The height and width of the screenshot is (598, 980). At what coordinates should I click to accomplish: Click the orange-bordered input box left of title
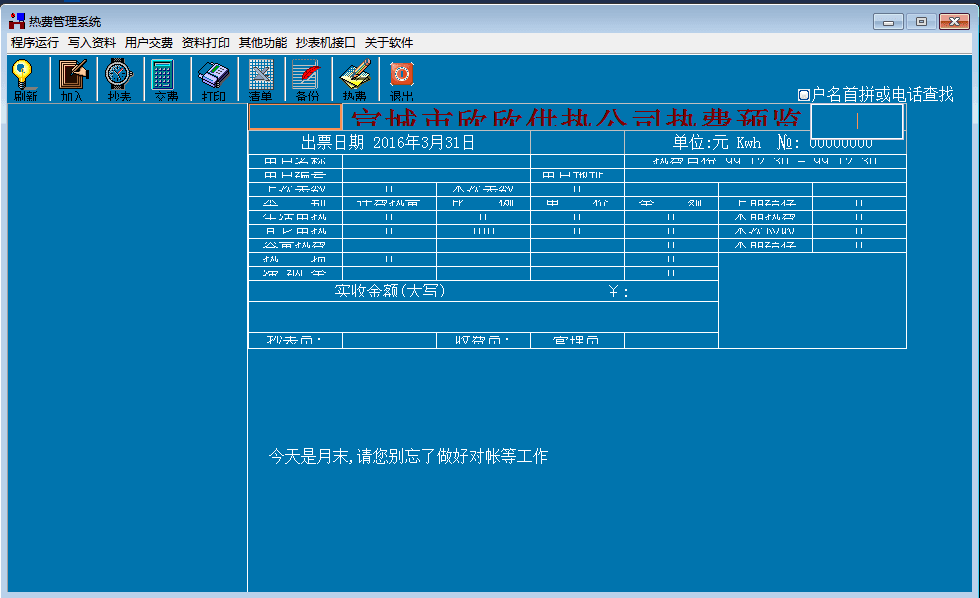click(295, 117)
